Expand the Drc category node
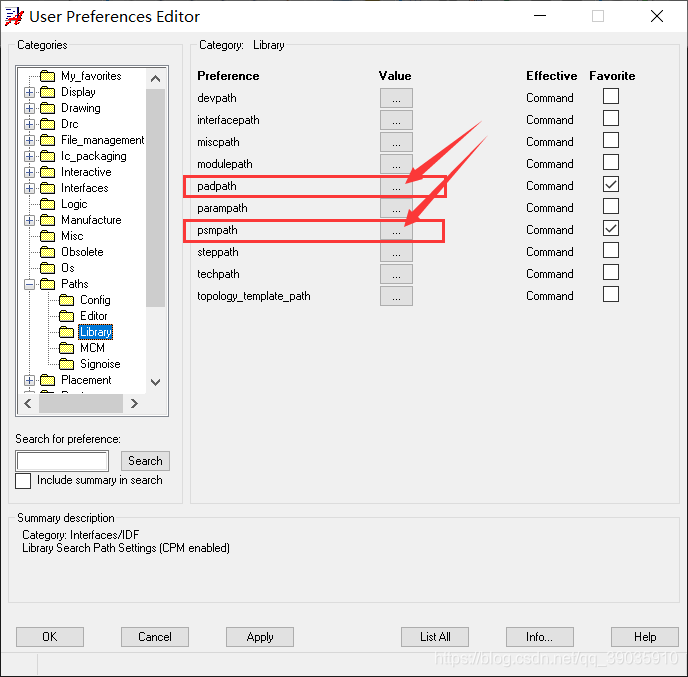 (29, 125)
